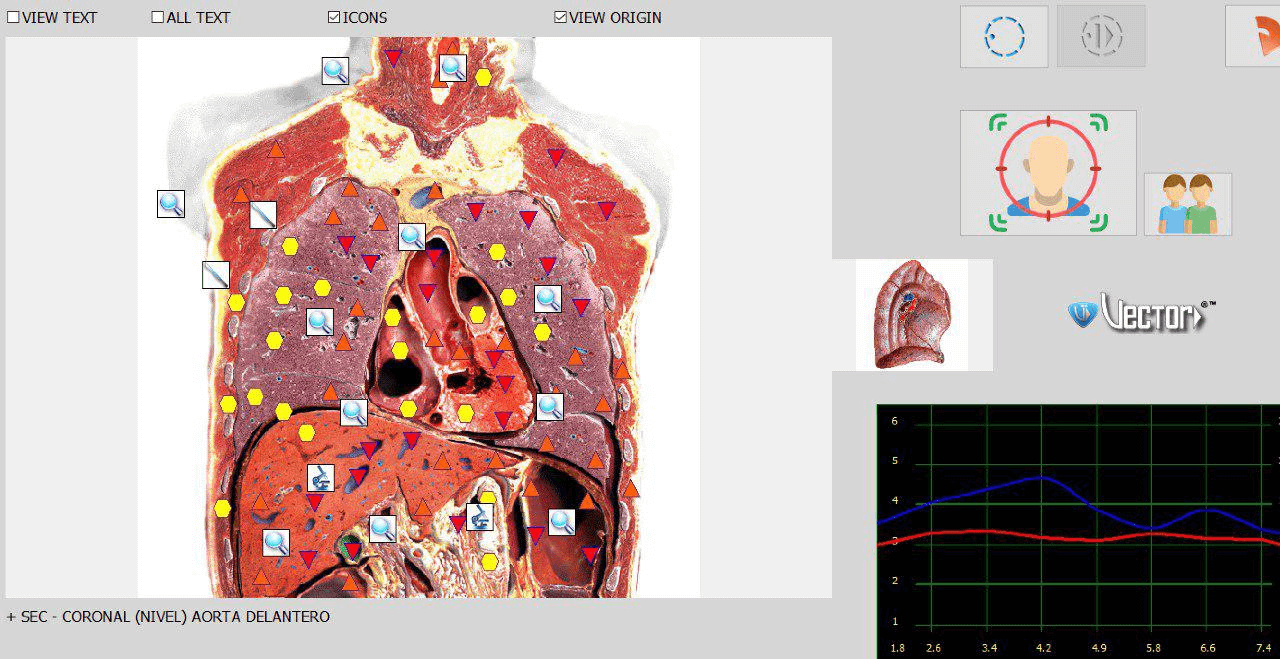Screen dimensions: 1280x659
Task: Uncheck the VIEW ORIGIN option
Action: (x=559, y=17)
